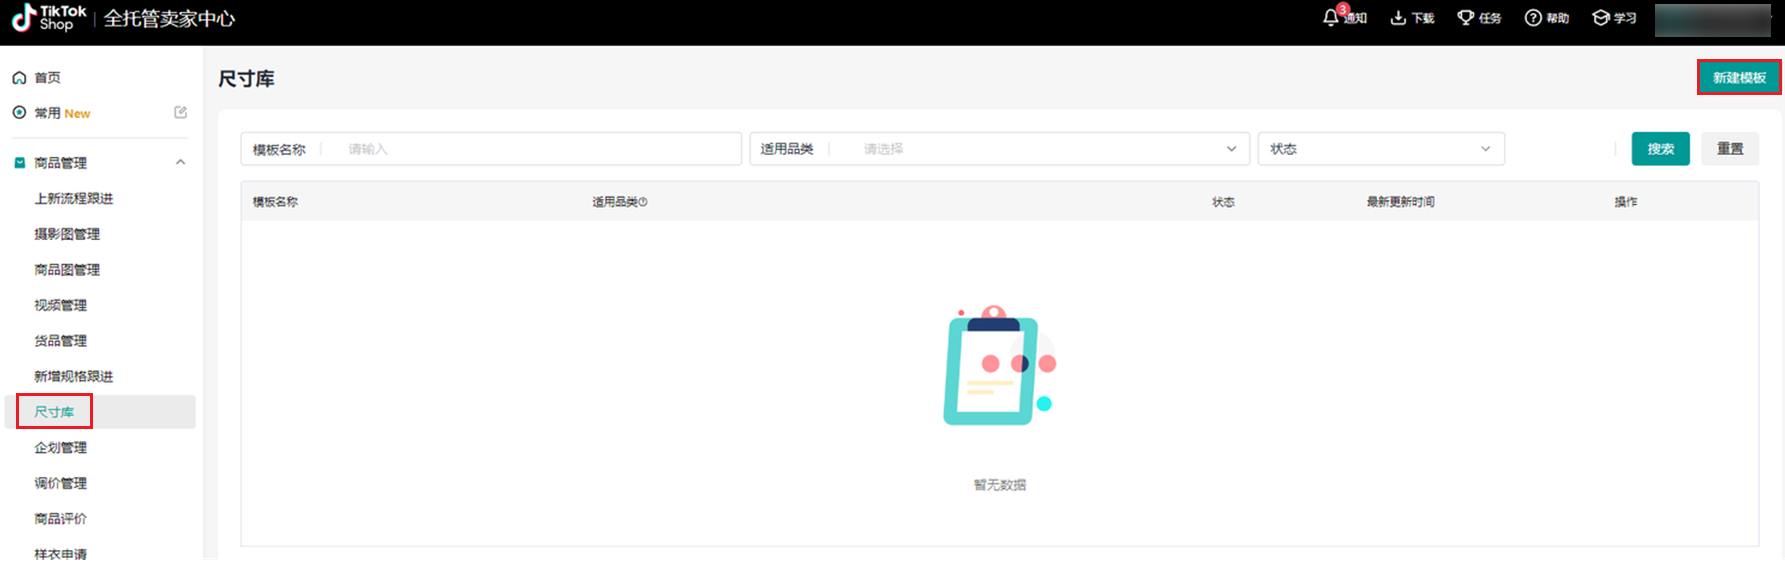
Task: Click the info icon next to 适用品类 header
Action: pos(643,202)
